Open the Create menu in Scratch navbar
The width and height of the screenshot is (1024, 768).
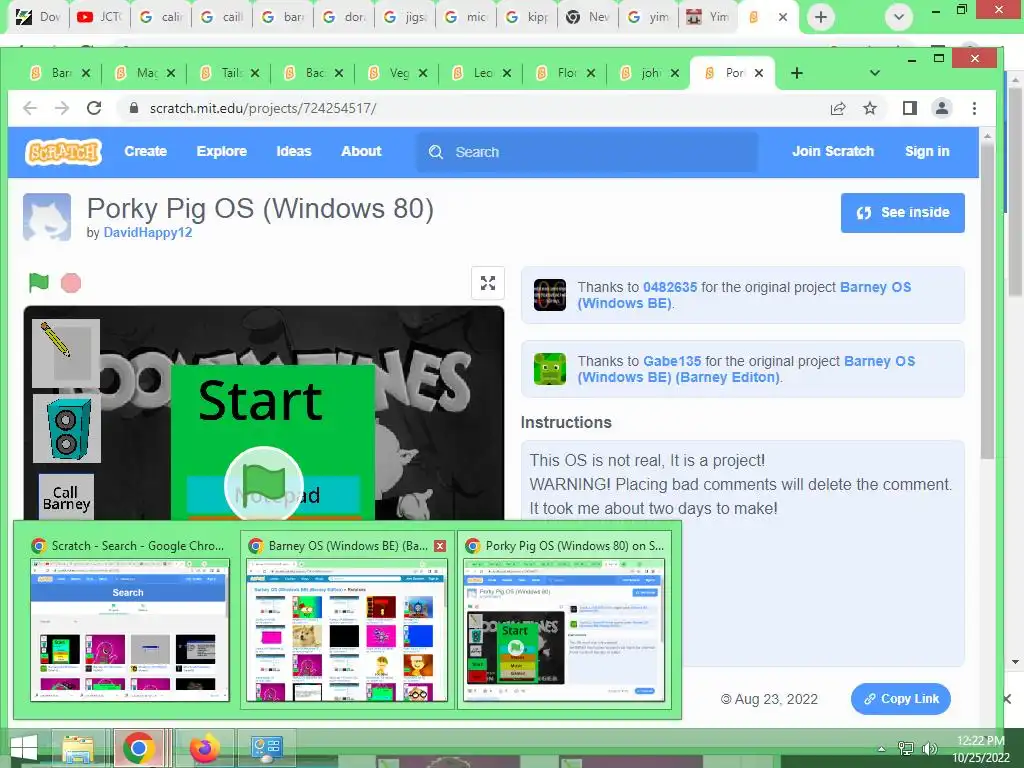pos(146,152)
